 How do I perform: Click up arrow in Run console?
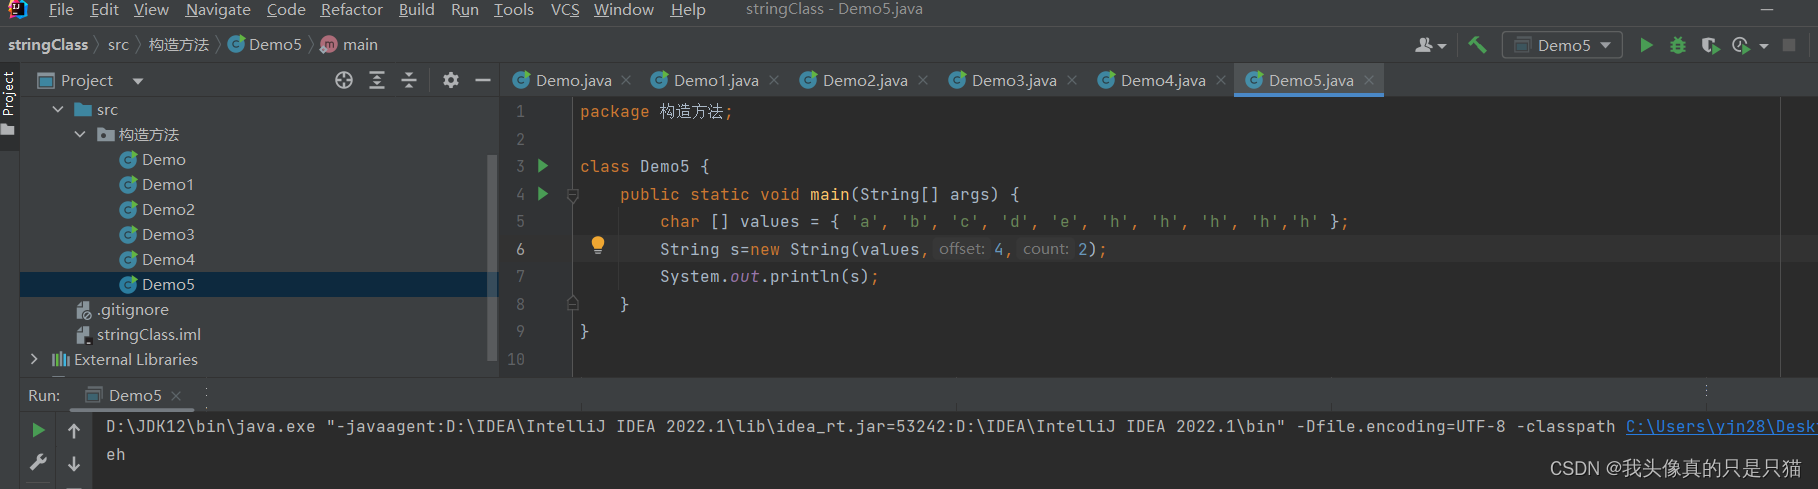point(74,430)
